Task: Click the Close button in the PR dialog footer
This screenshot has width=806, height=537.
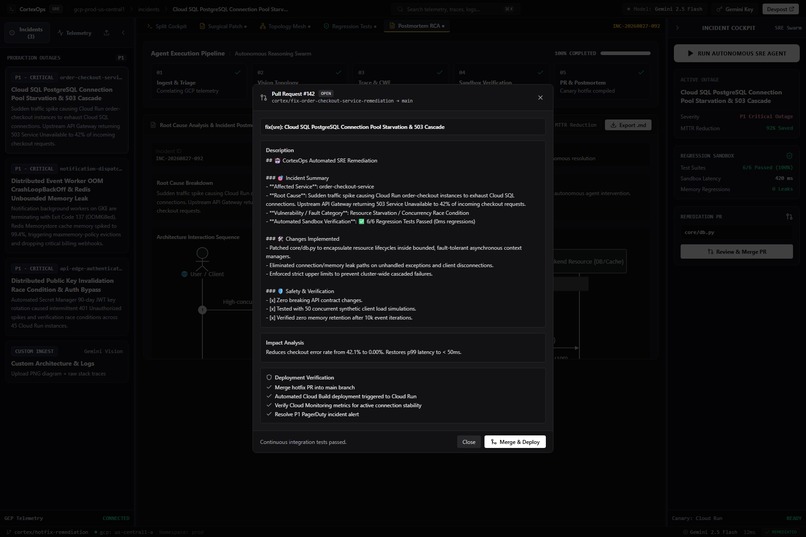Action: click(468, 442)
